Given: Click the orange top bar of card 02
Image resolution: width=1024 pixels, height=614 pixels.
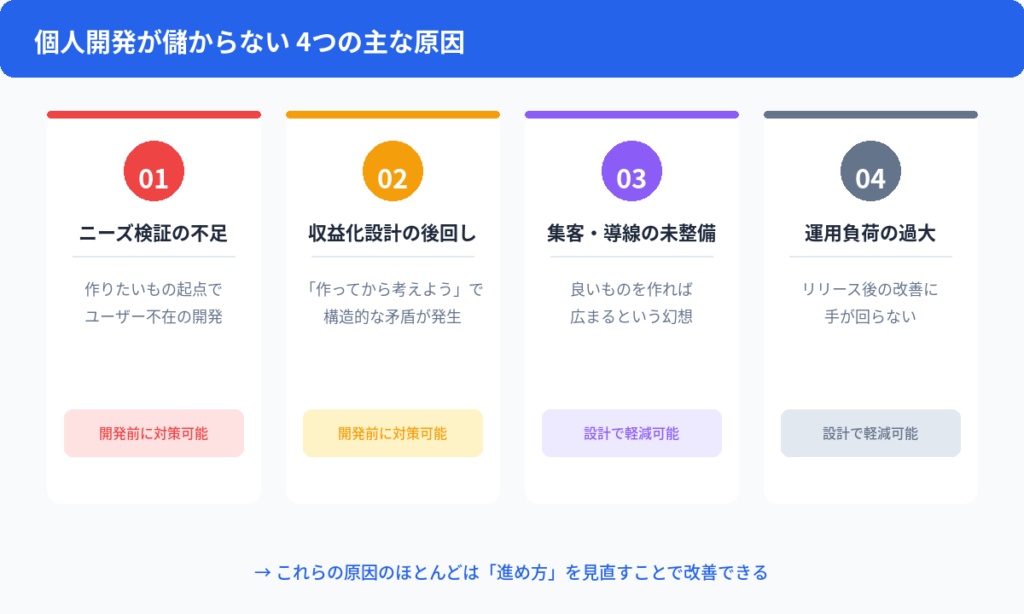Looking at the screenshot, I should coord(392,115).
